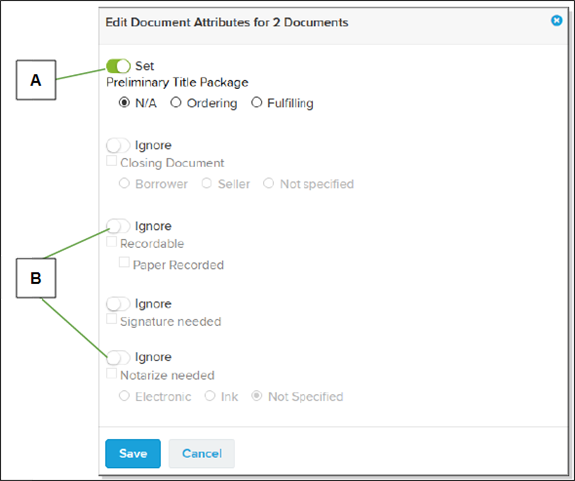This screenshot has height=481, width=575.
Task: Check the Closing Document checkbox
Action: pyautogui.click(x=111, y=161)
